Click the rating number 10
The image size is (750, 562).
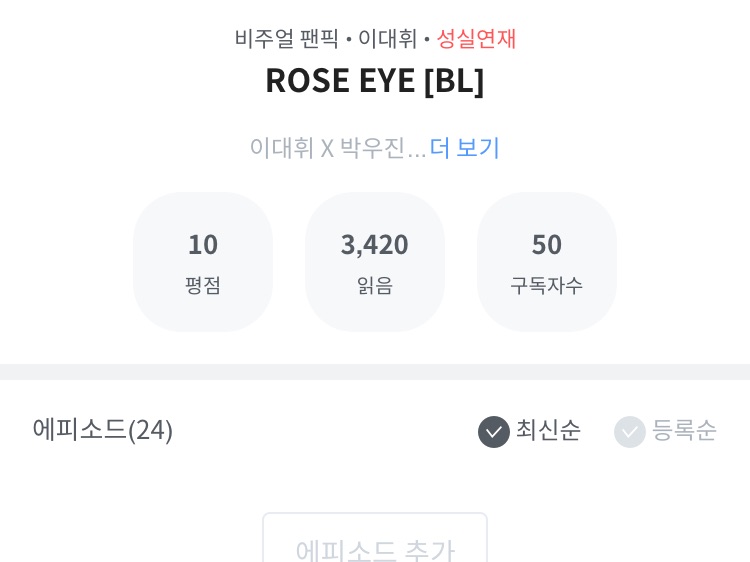click(203, 244)
